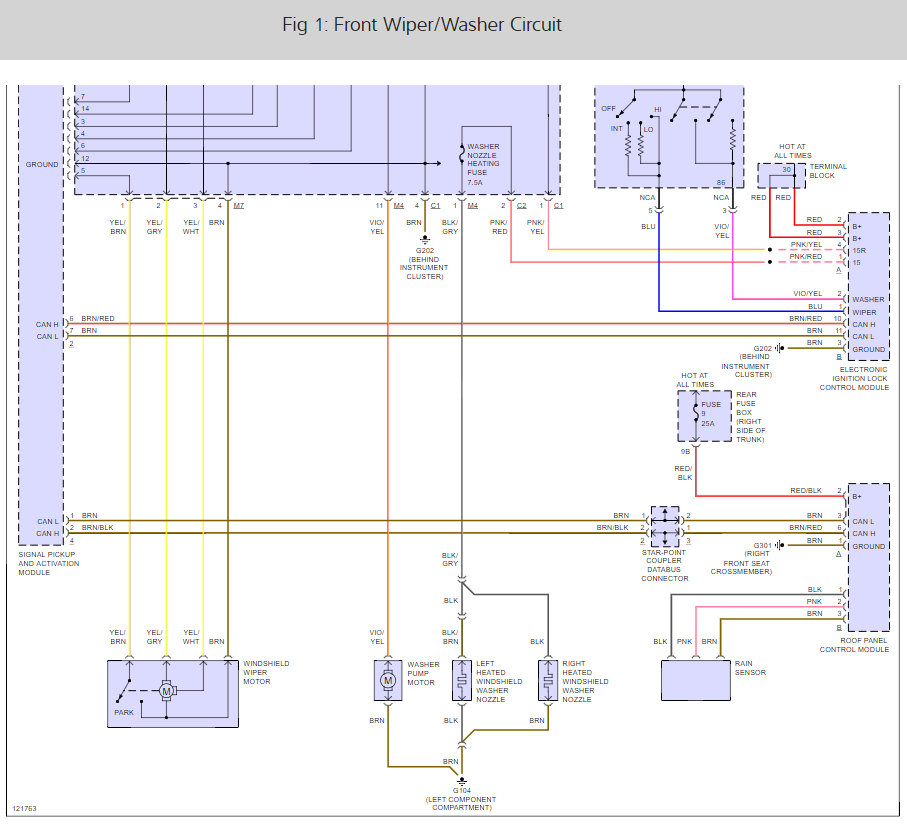The width and height of the screenshot is (907, 834).
Task: Click the "RAIN SENSOR" label
Action: click(x=750, y=668)
